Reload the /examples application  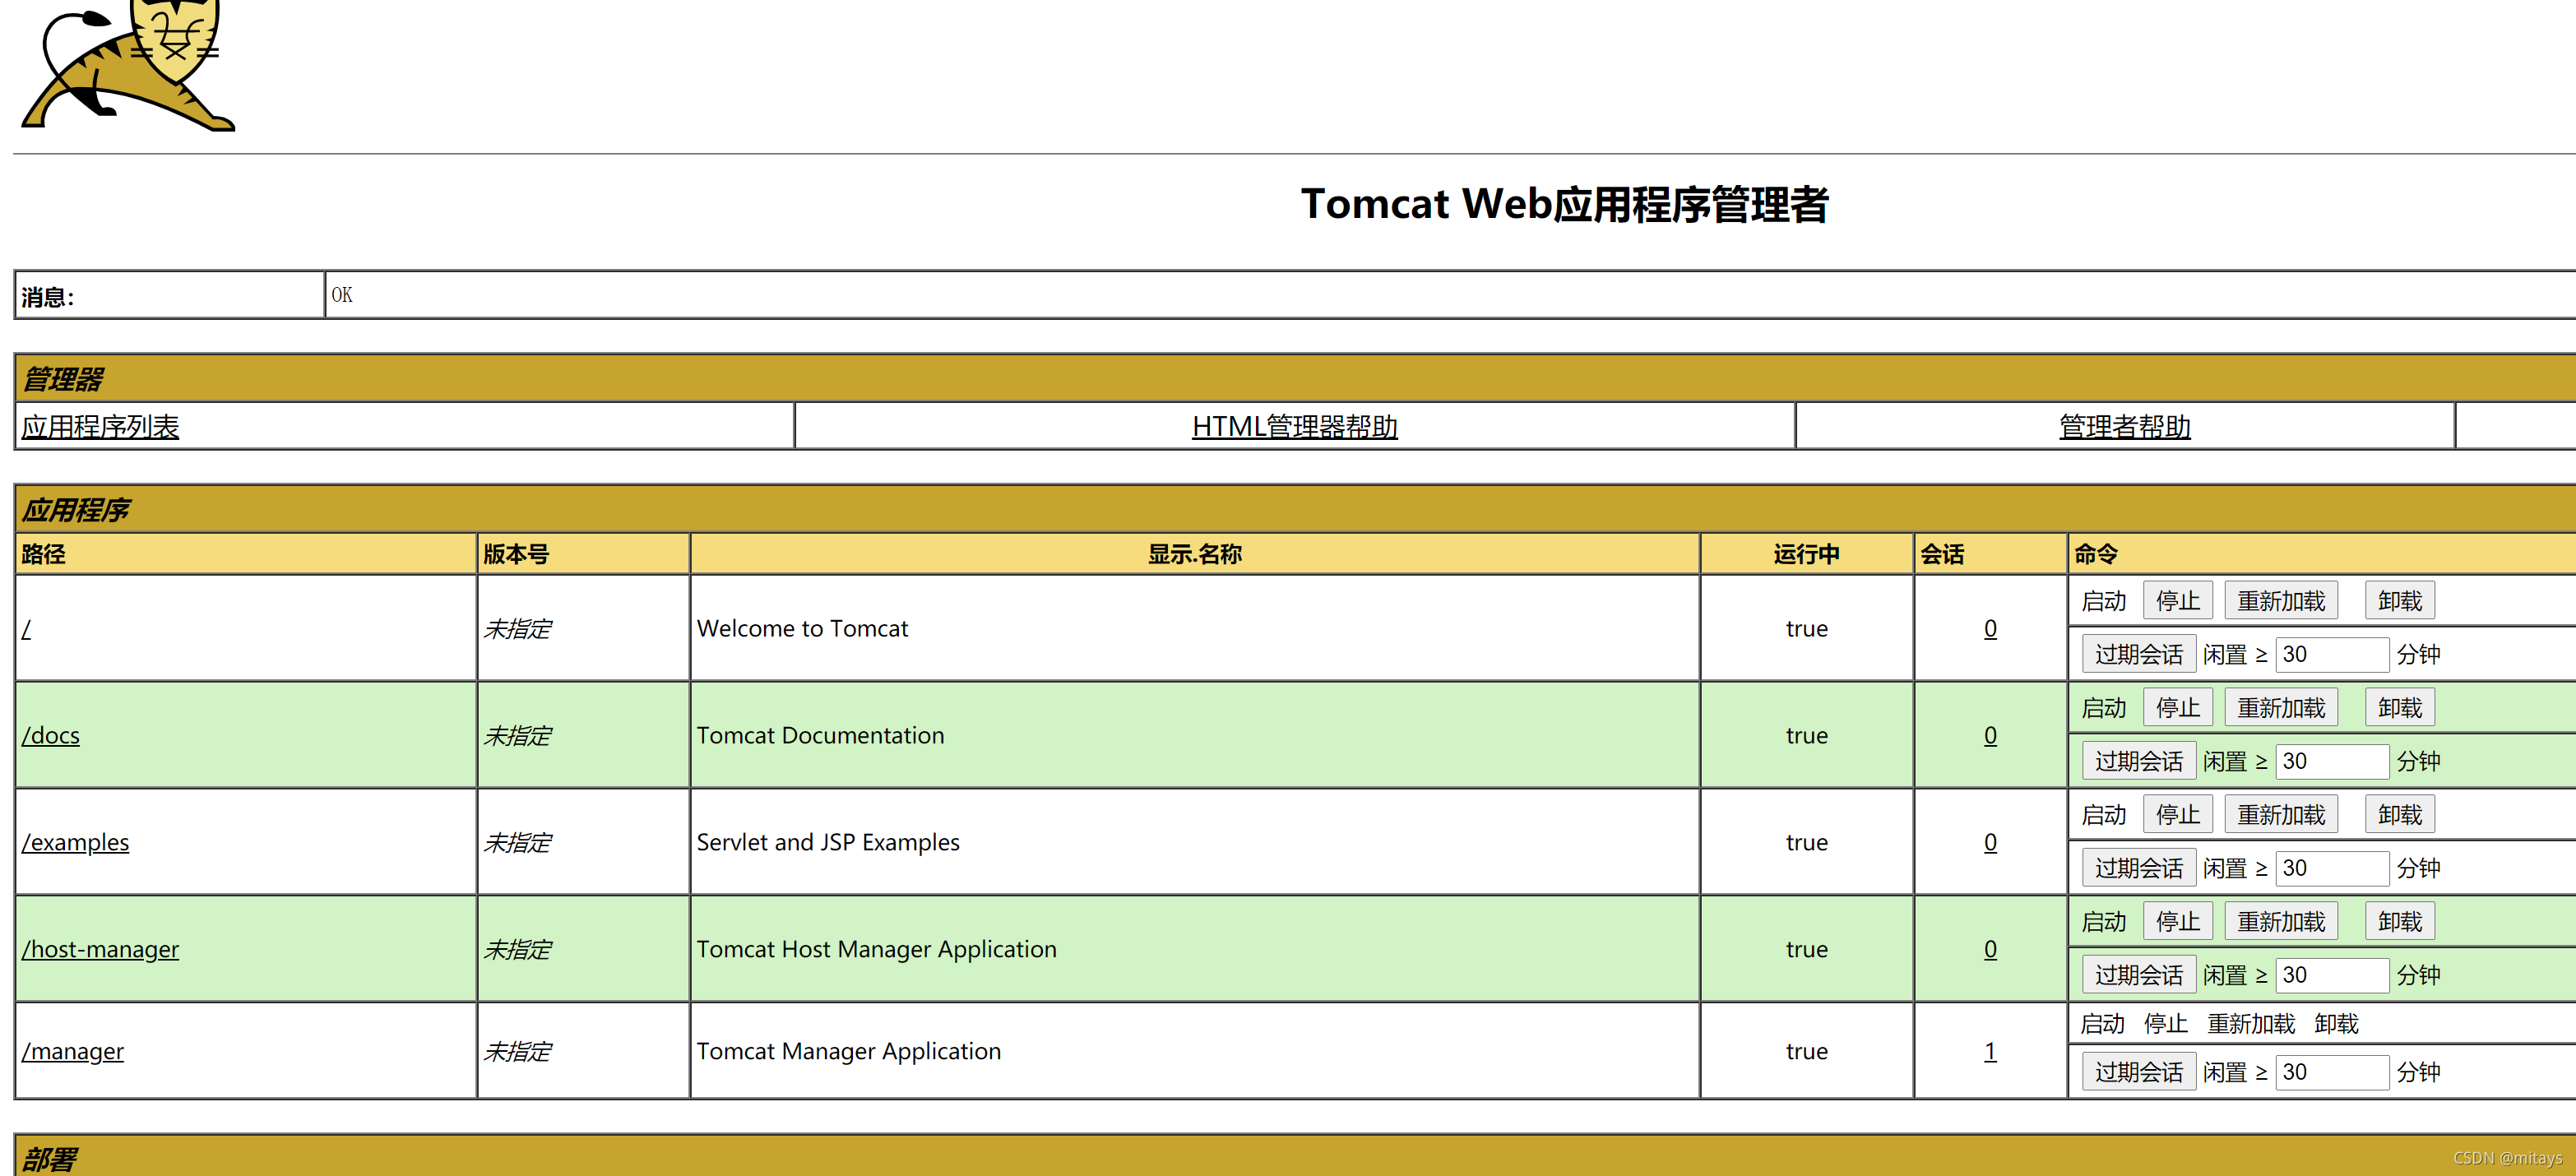(2280, 815)
